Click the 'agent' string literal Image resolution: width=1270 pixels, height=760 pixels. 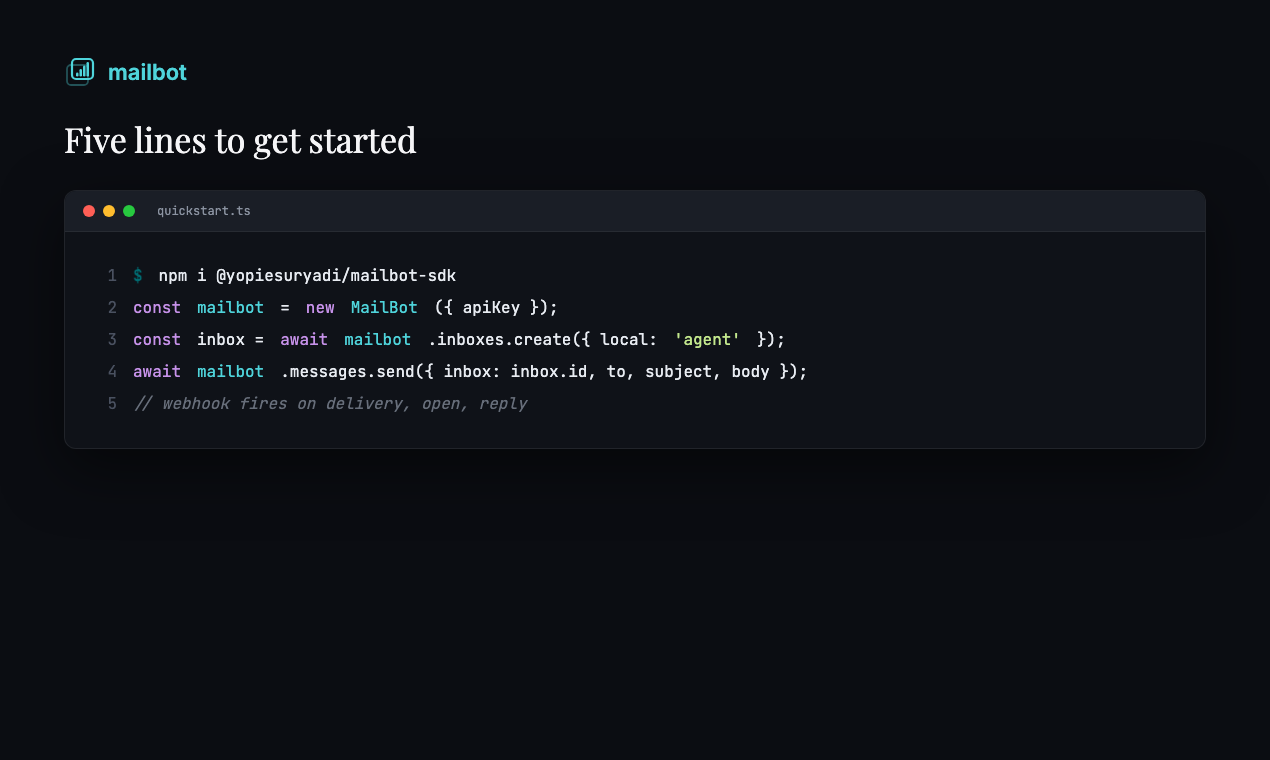point(707,339)
